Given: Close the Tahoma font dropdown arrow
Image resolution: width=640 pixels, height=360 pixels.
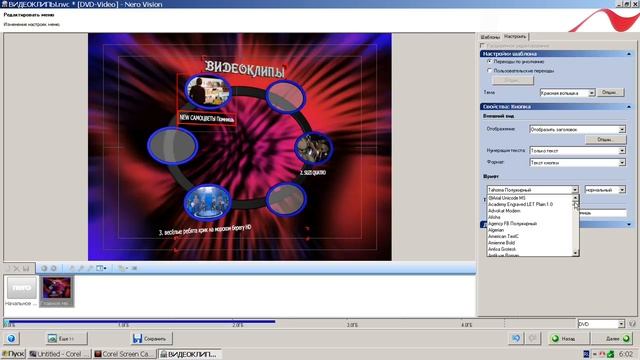Looking at the screenshot, I should 575,190.
